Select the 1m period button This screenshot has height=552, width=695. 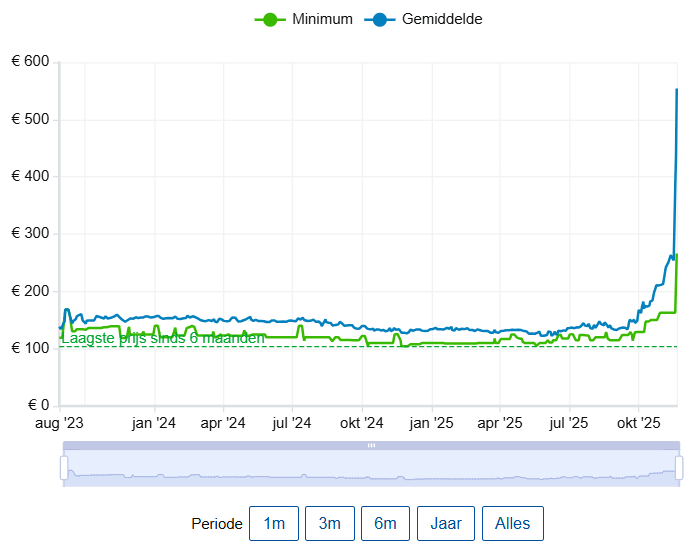(274, 523)
